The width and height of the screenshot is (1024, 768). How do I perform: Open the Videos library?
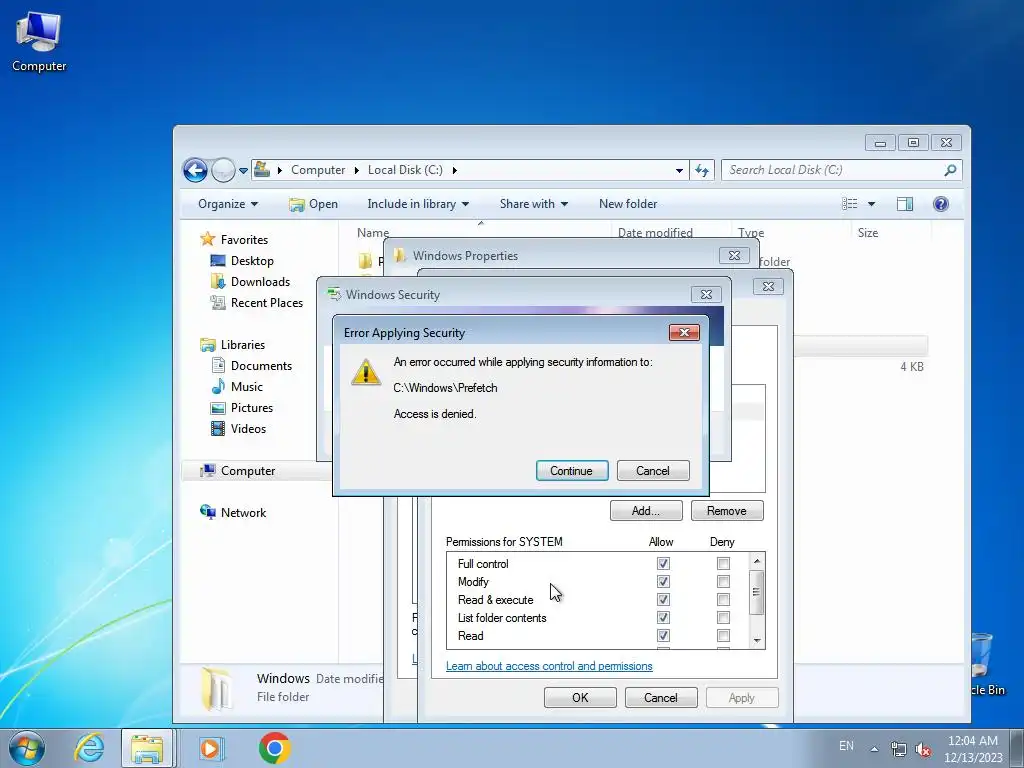[x=238, y=428]
